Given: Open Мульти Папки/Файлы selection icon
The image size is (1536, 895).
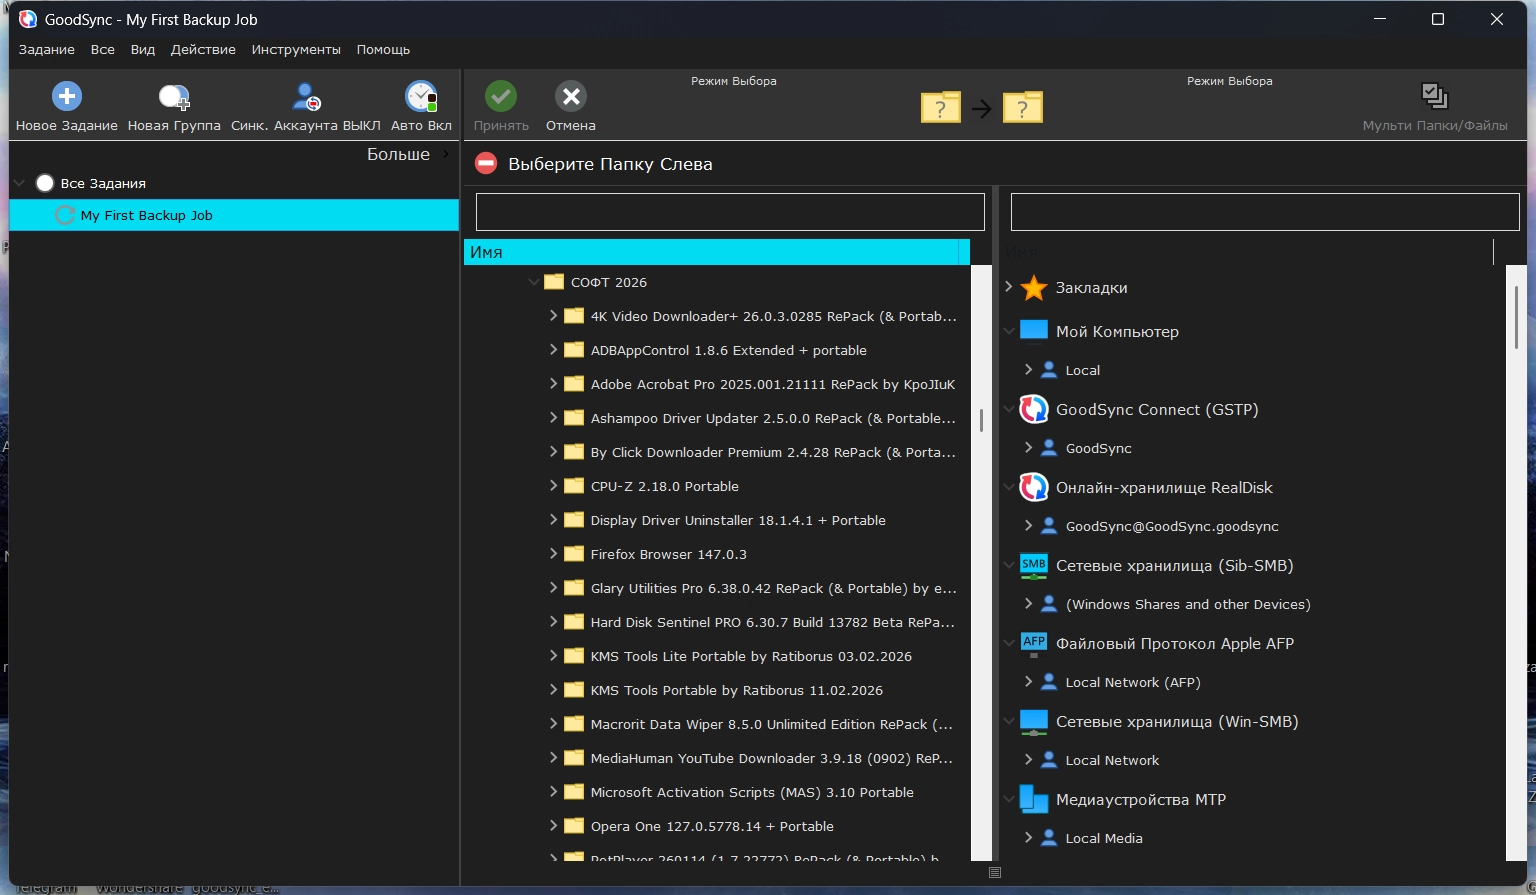Looking at the screenshot, I should click(1434, 97).
